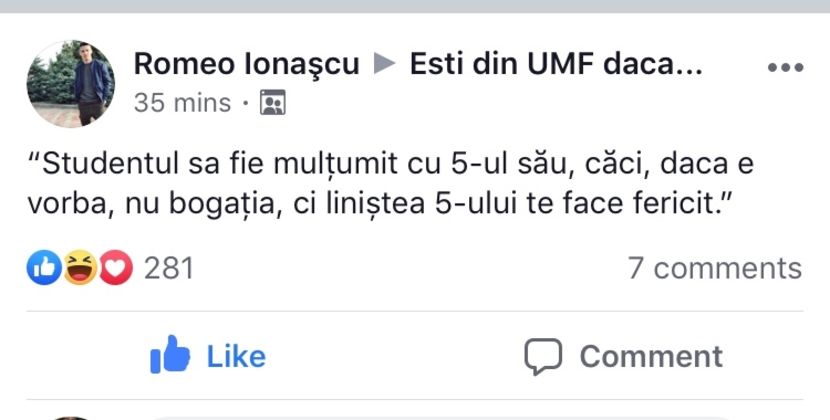
Task: Open Romeo Ionaşcu's profile name link
Action: [x=246, y=64]
